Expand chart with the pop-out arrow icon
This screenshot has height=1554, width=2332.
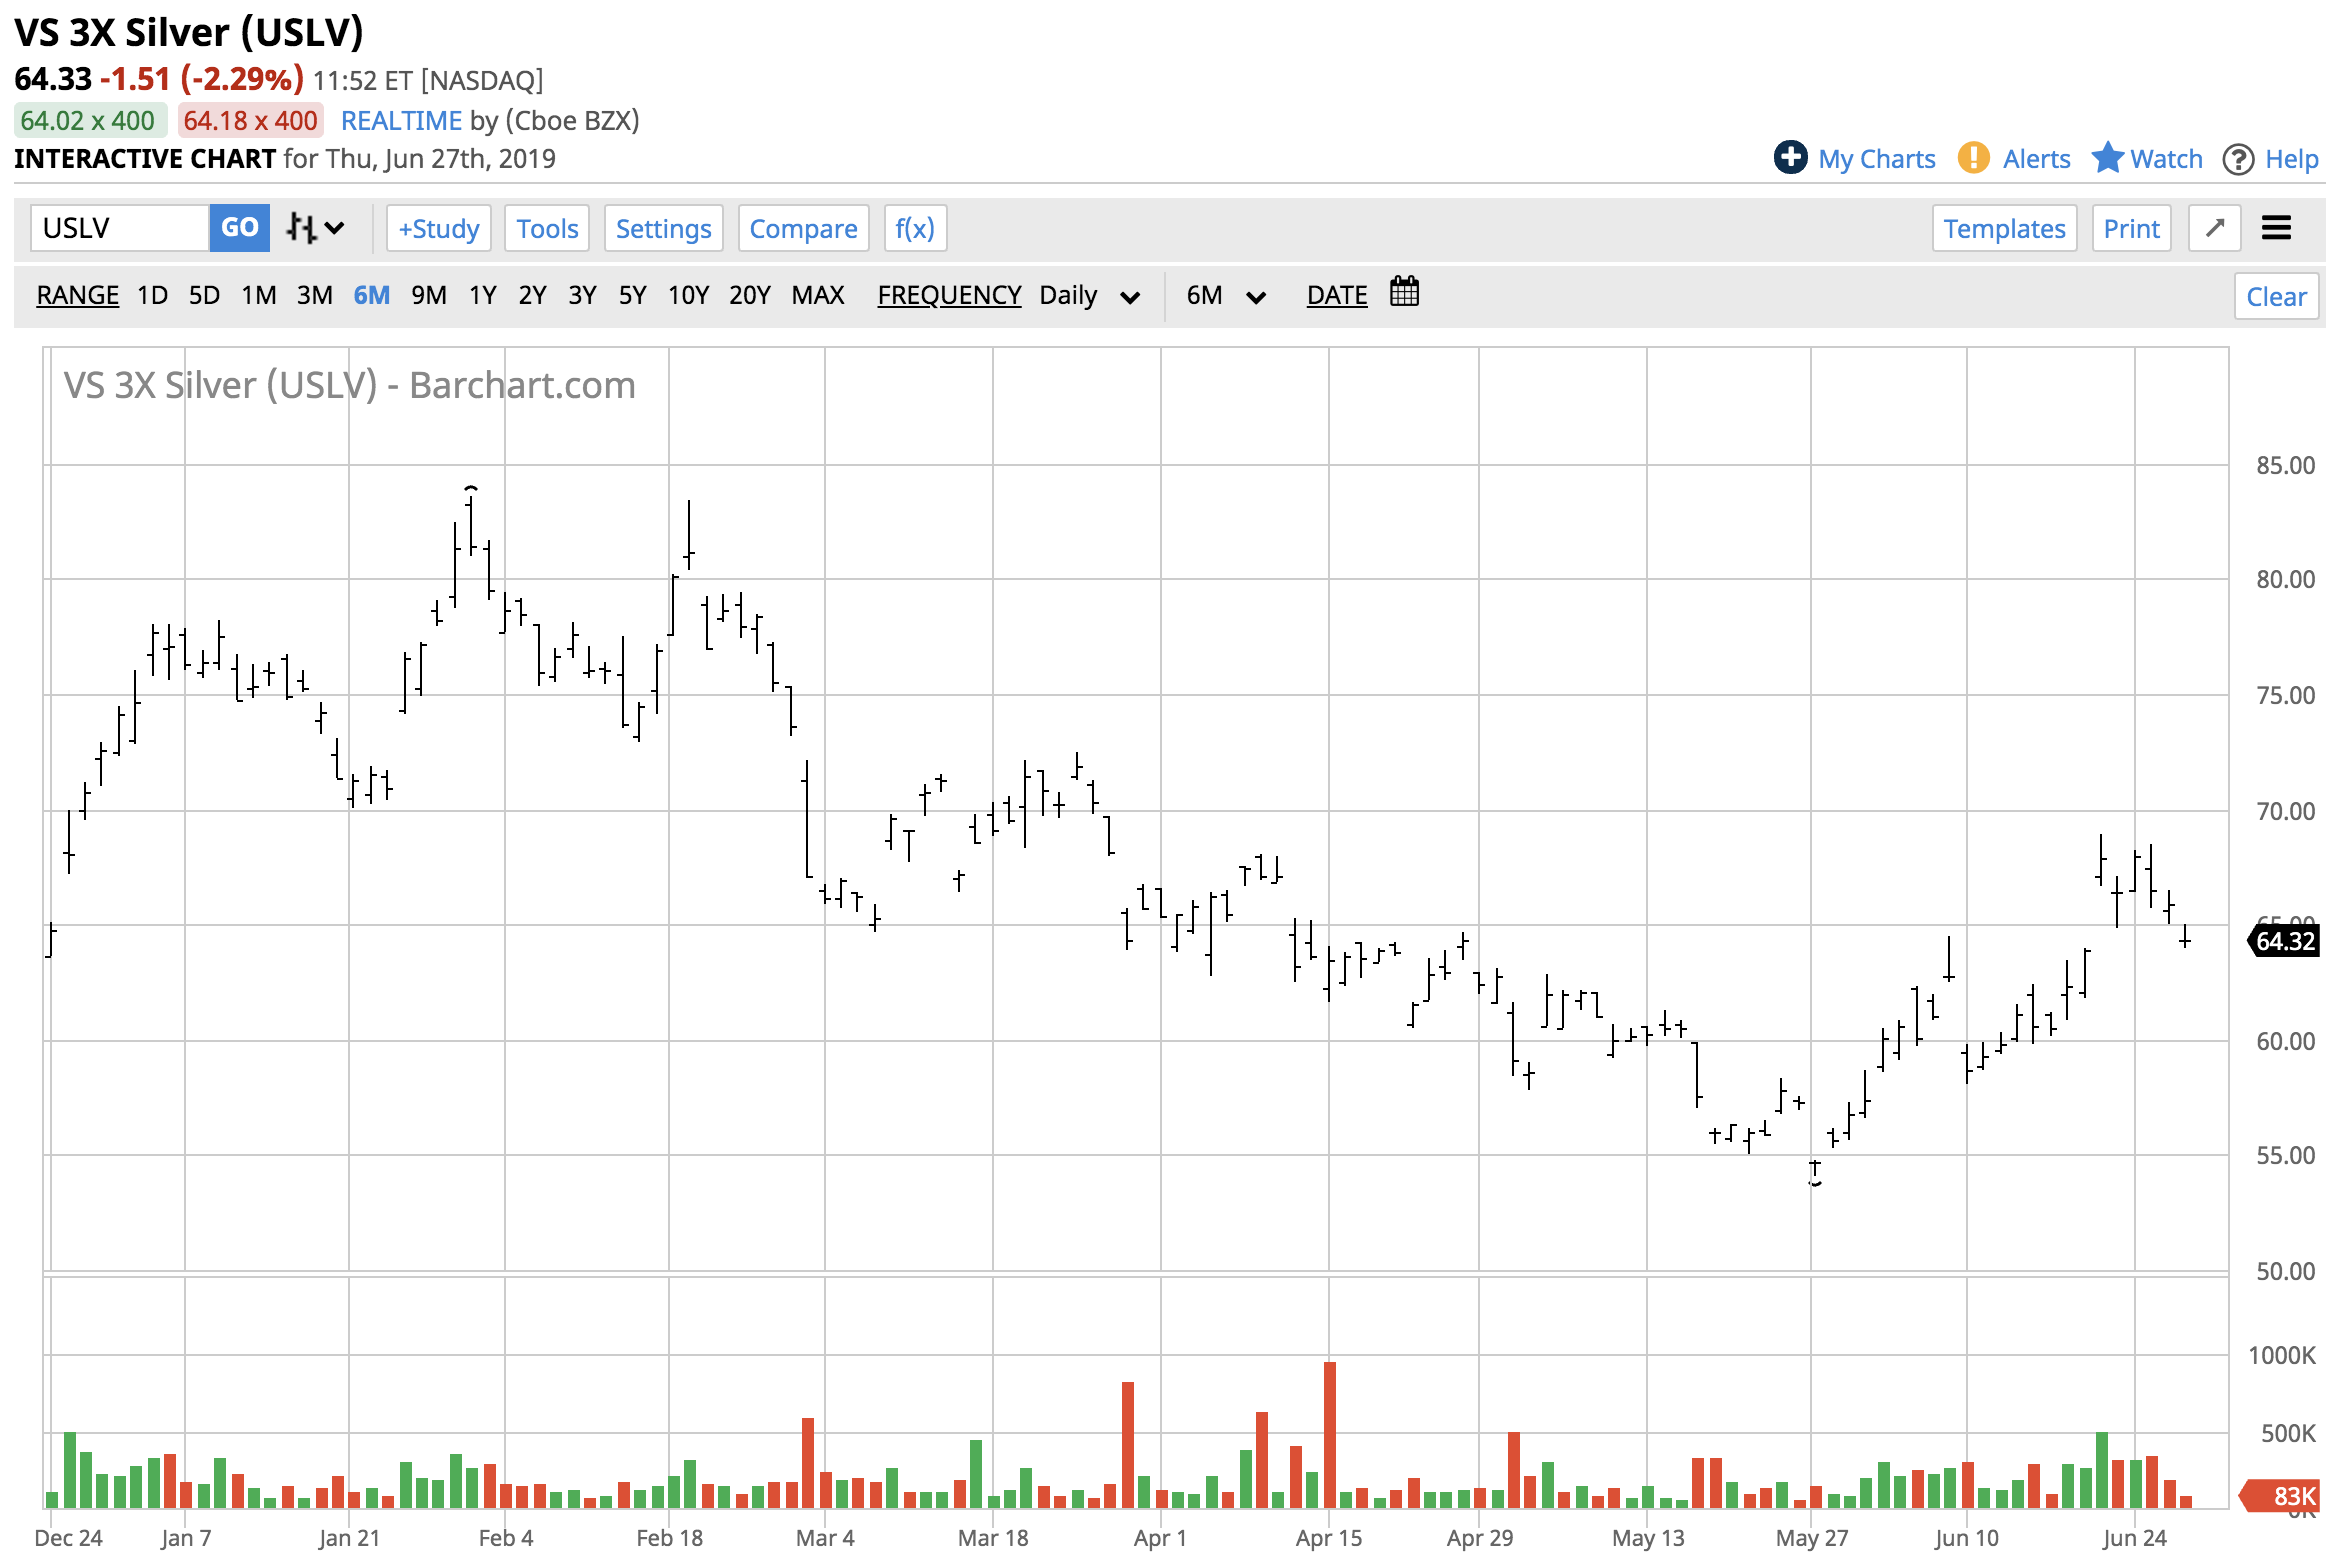[2215, 228]
